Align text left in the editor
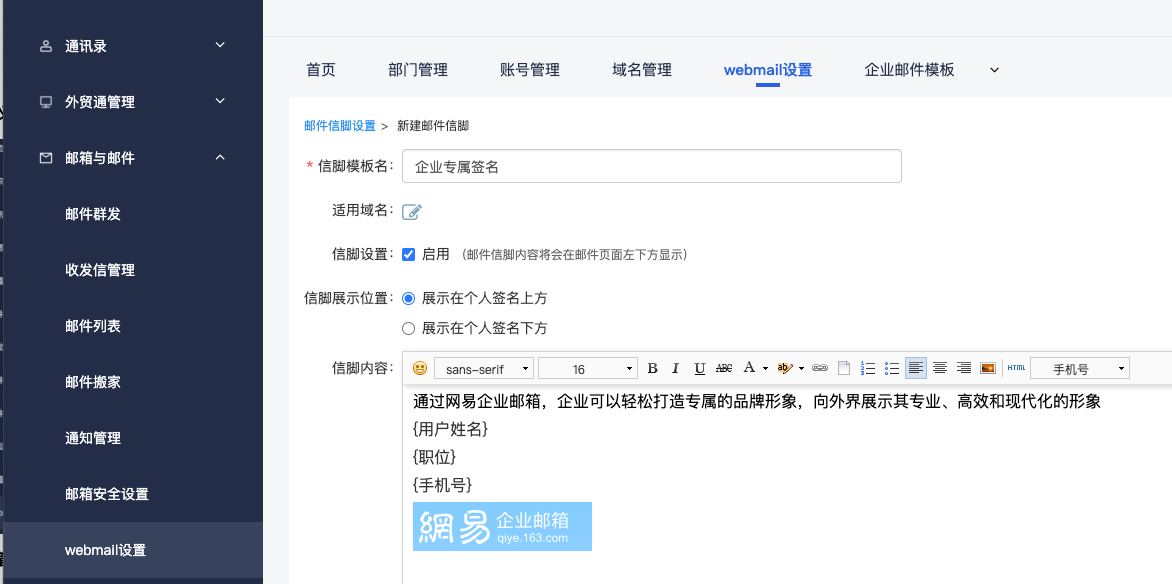 [916, 368]
